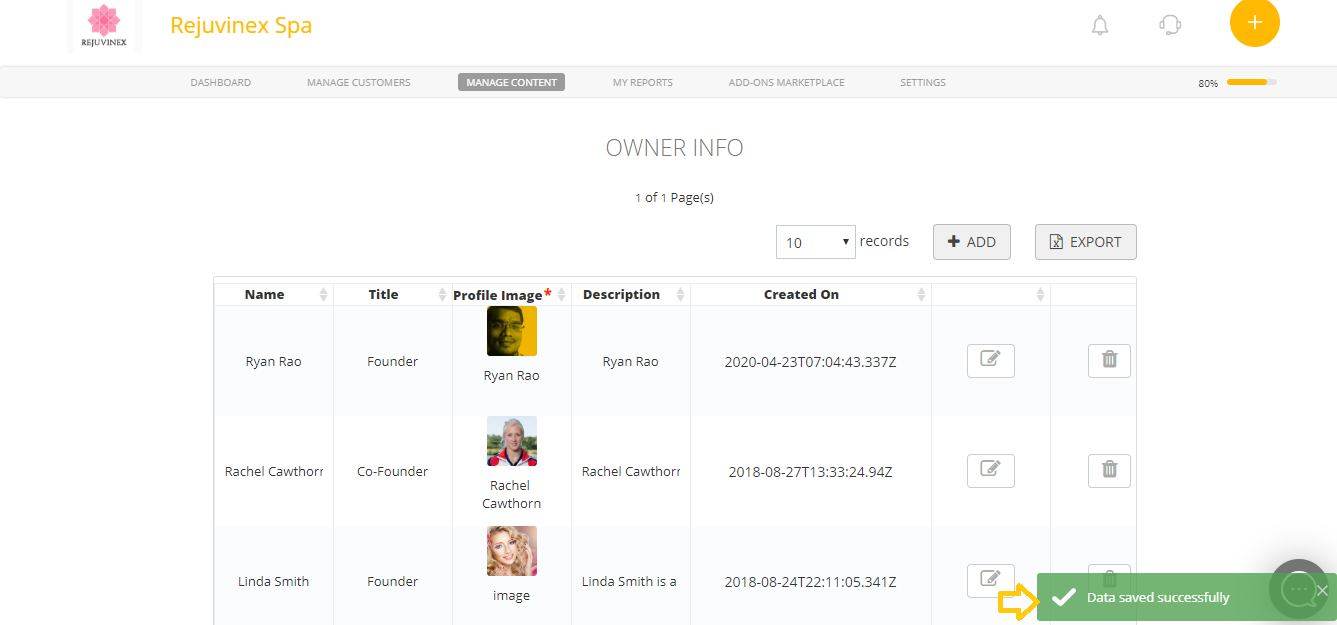Click the Export button
This screenshot has width=1337, height=625.
coord(1086,242)
